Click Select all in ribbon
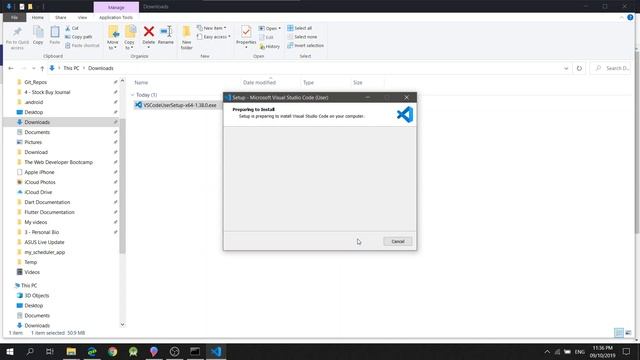The height and width of the screenshot is (360, 640). point(300,28)
